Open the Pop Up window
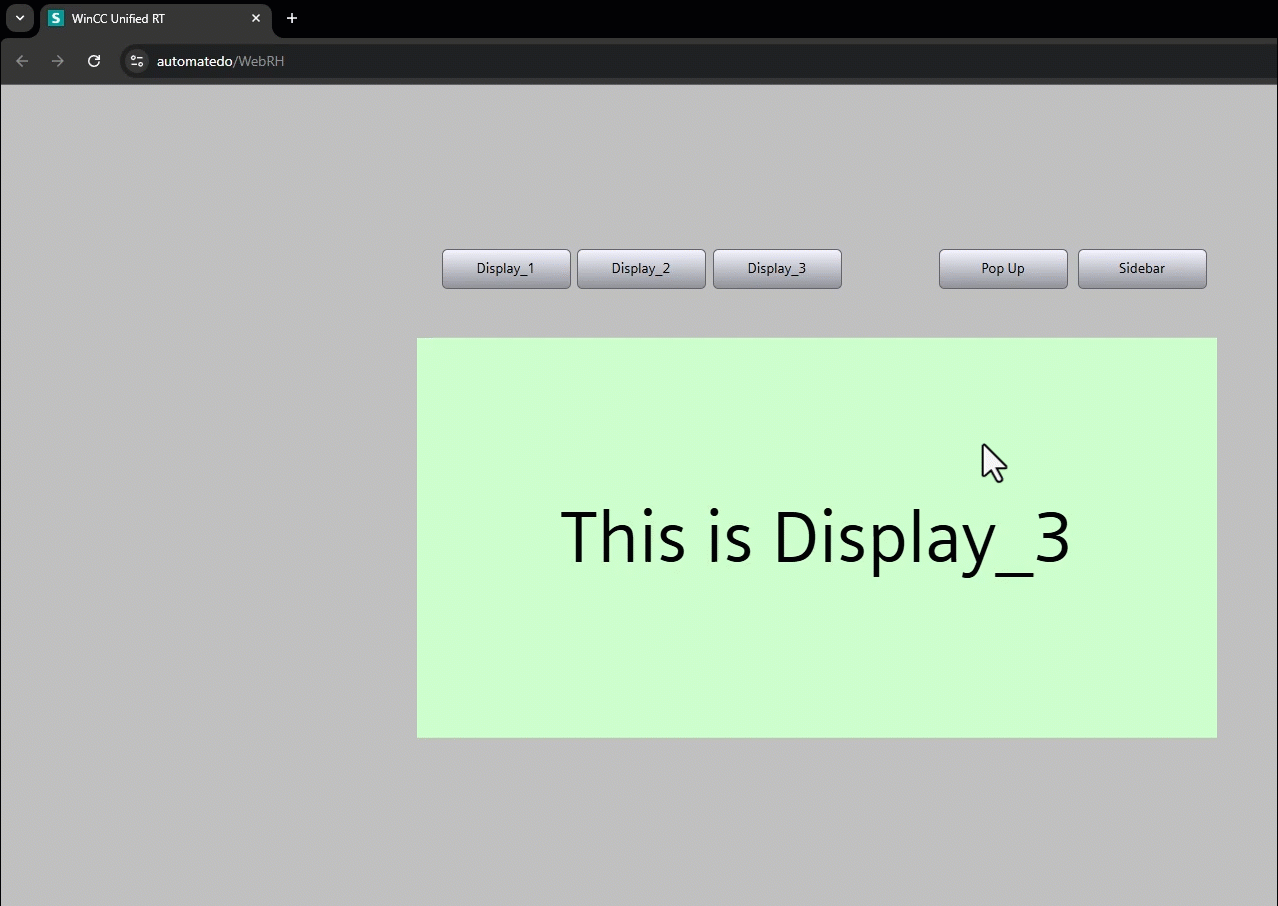This screenshot has height=906, width=1278. [1003, 269]
